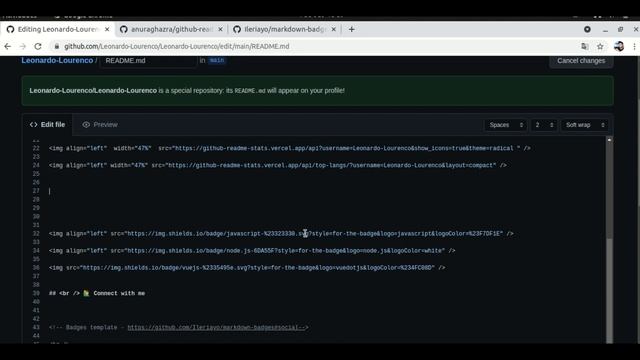Click the 'Connect with me' heading line

pos(97,293)
